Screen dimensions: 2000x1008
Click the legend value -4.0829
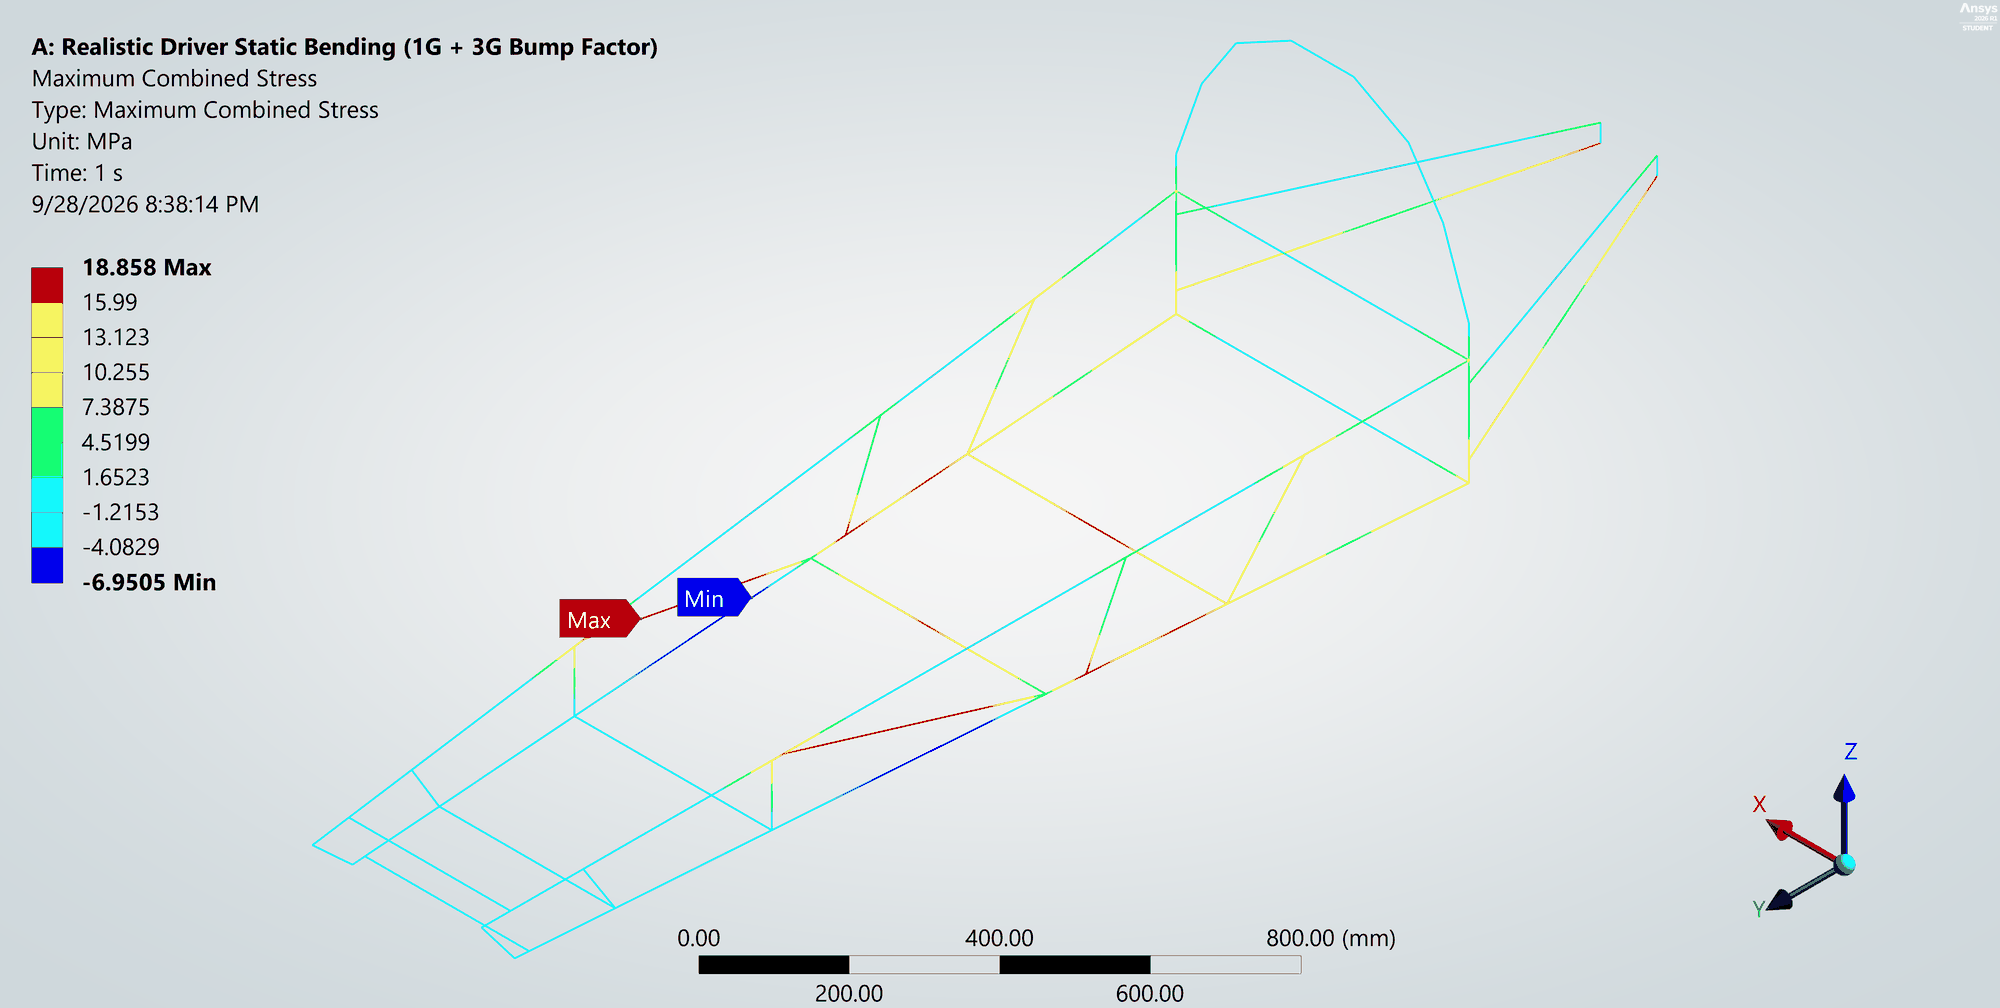[x=121, y=547]
